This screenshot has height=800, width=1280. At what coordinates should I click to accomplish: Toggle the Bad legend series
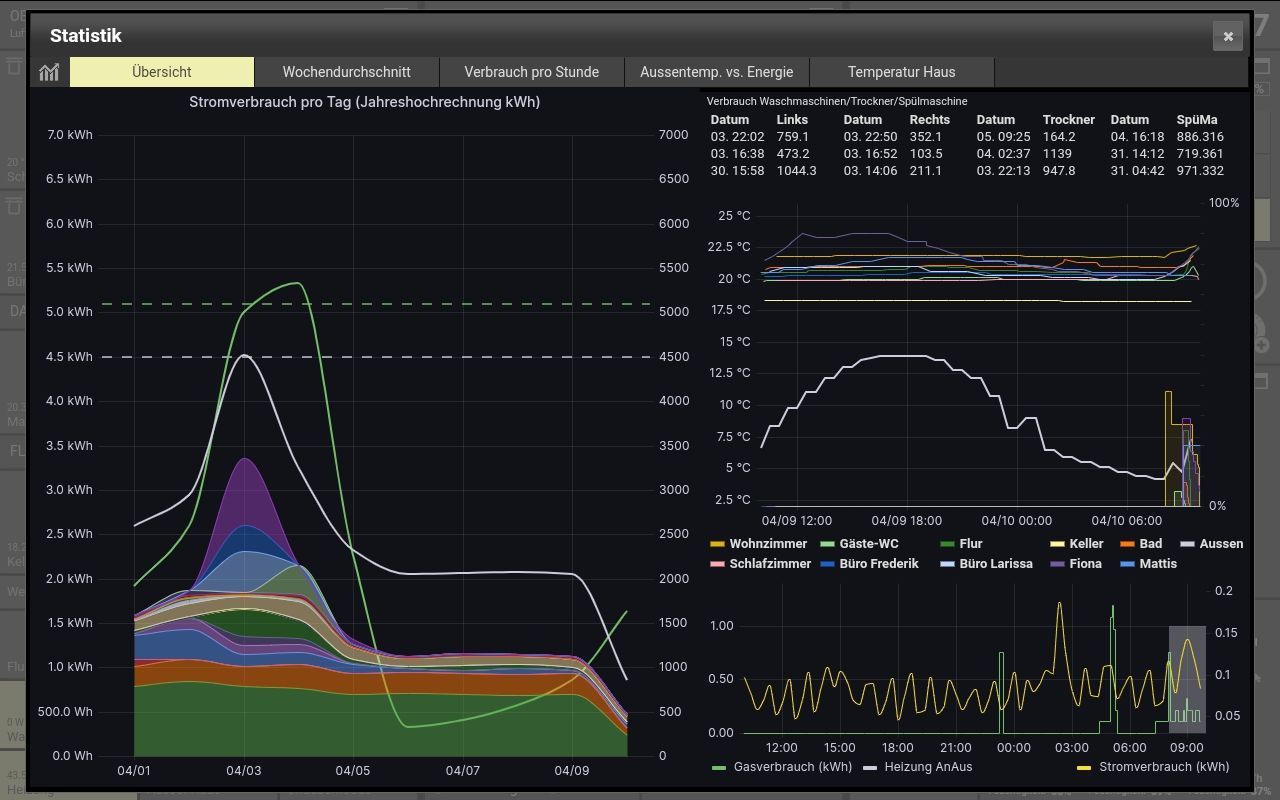(x=1151, y=544)
